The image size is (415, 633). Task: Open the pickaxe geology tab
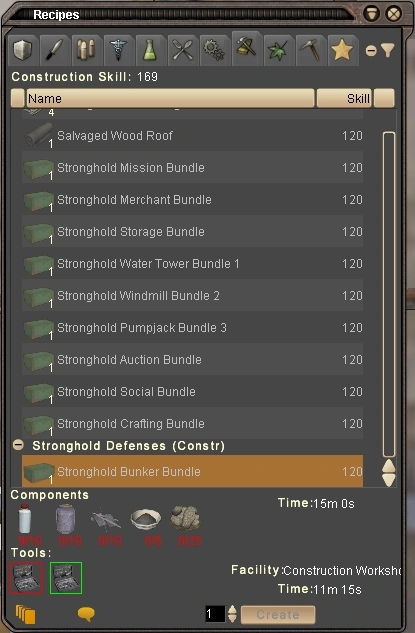[310, 50]
